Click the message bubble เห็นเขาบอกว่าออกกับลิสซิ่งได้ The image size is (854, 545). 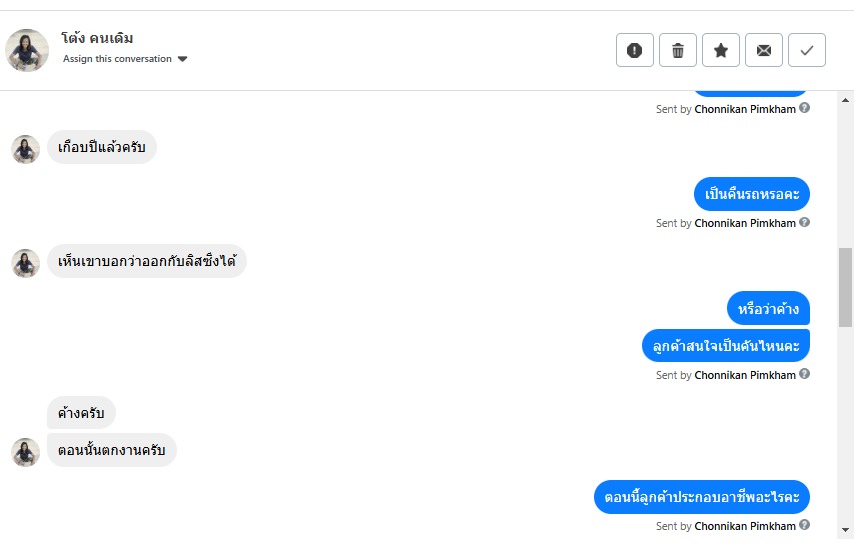click(146, 262)
